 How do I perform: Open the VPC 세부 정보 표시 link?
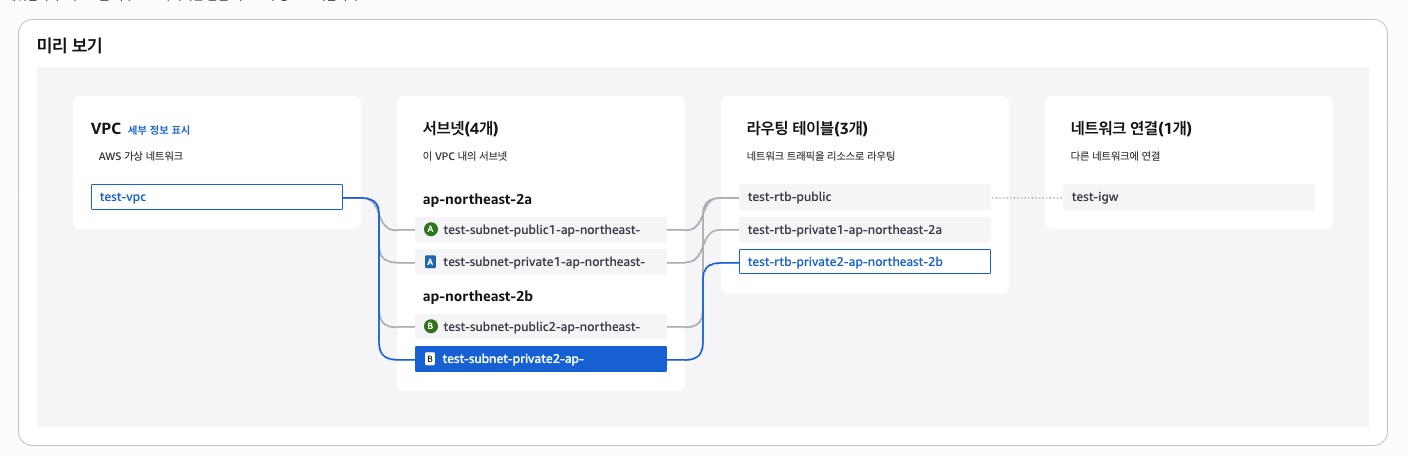[159, 130]
